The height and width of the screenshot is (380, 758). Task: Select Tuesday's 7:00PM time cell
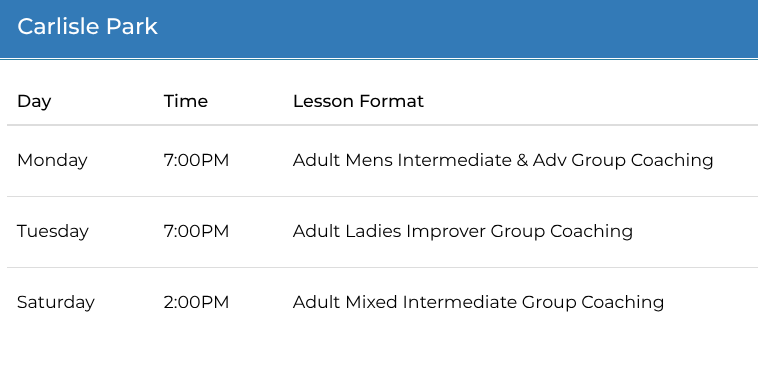196,231
